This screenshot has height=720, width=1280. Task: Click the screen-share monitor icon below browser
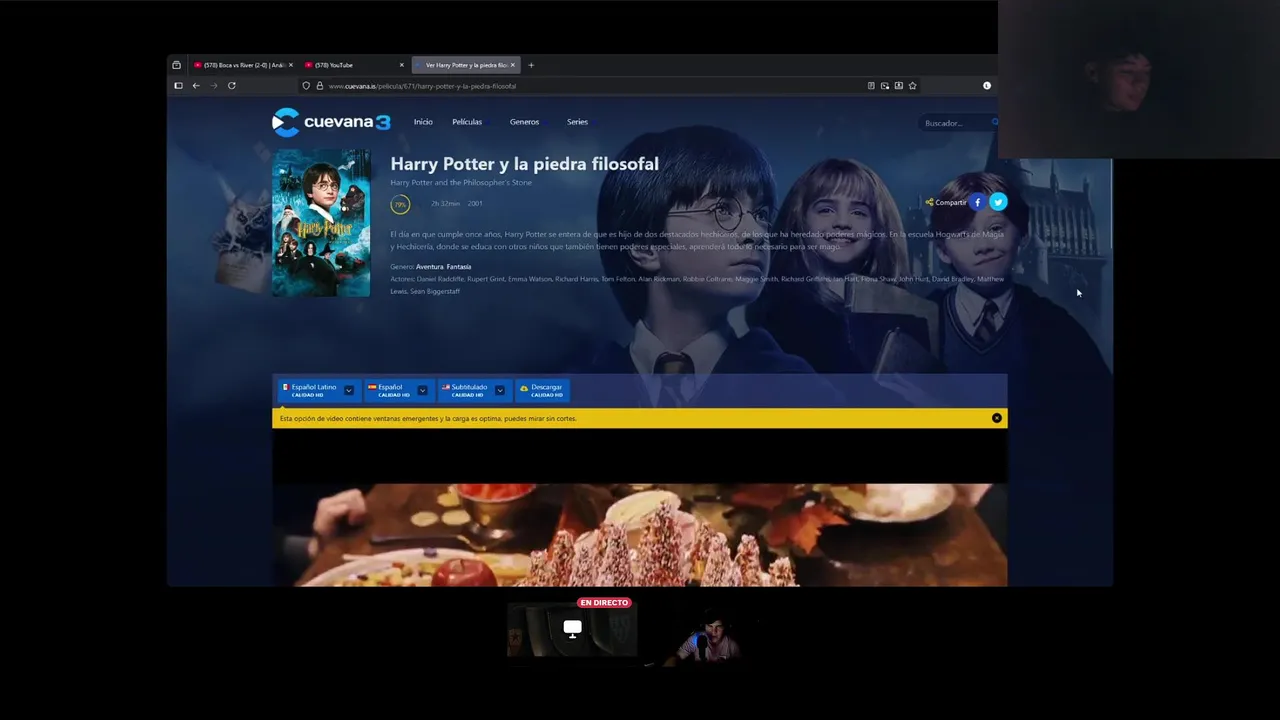[x=572, y=628]
